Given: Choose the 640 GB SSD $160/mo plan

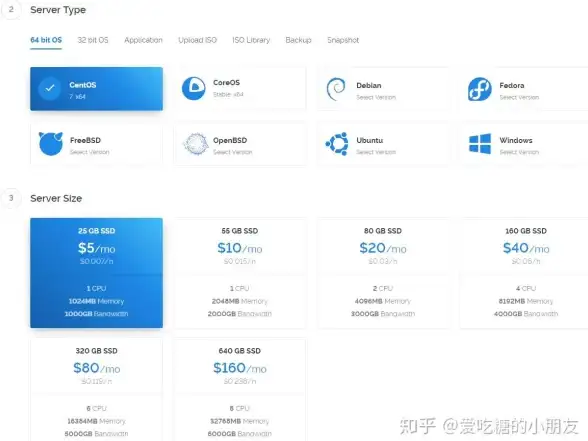Looking at the screenshot, I should [x=240, y=389].
